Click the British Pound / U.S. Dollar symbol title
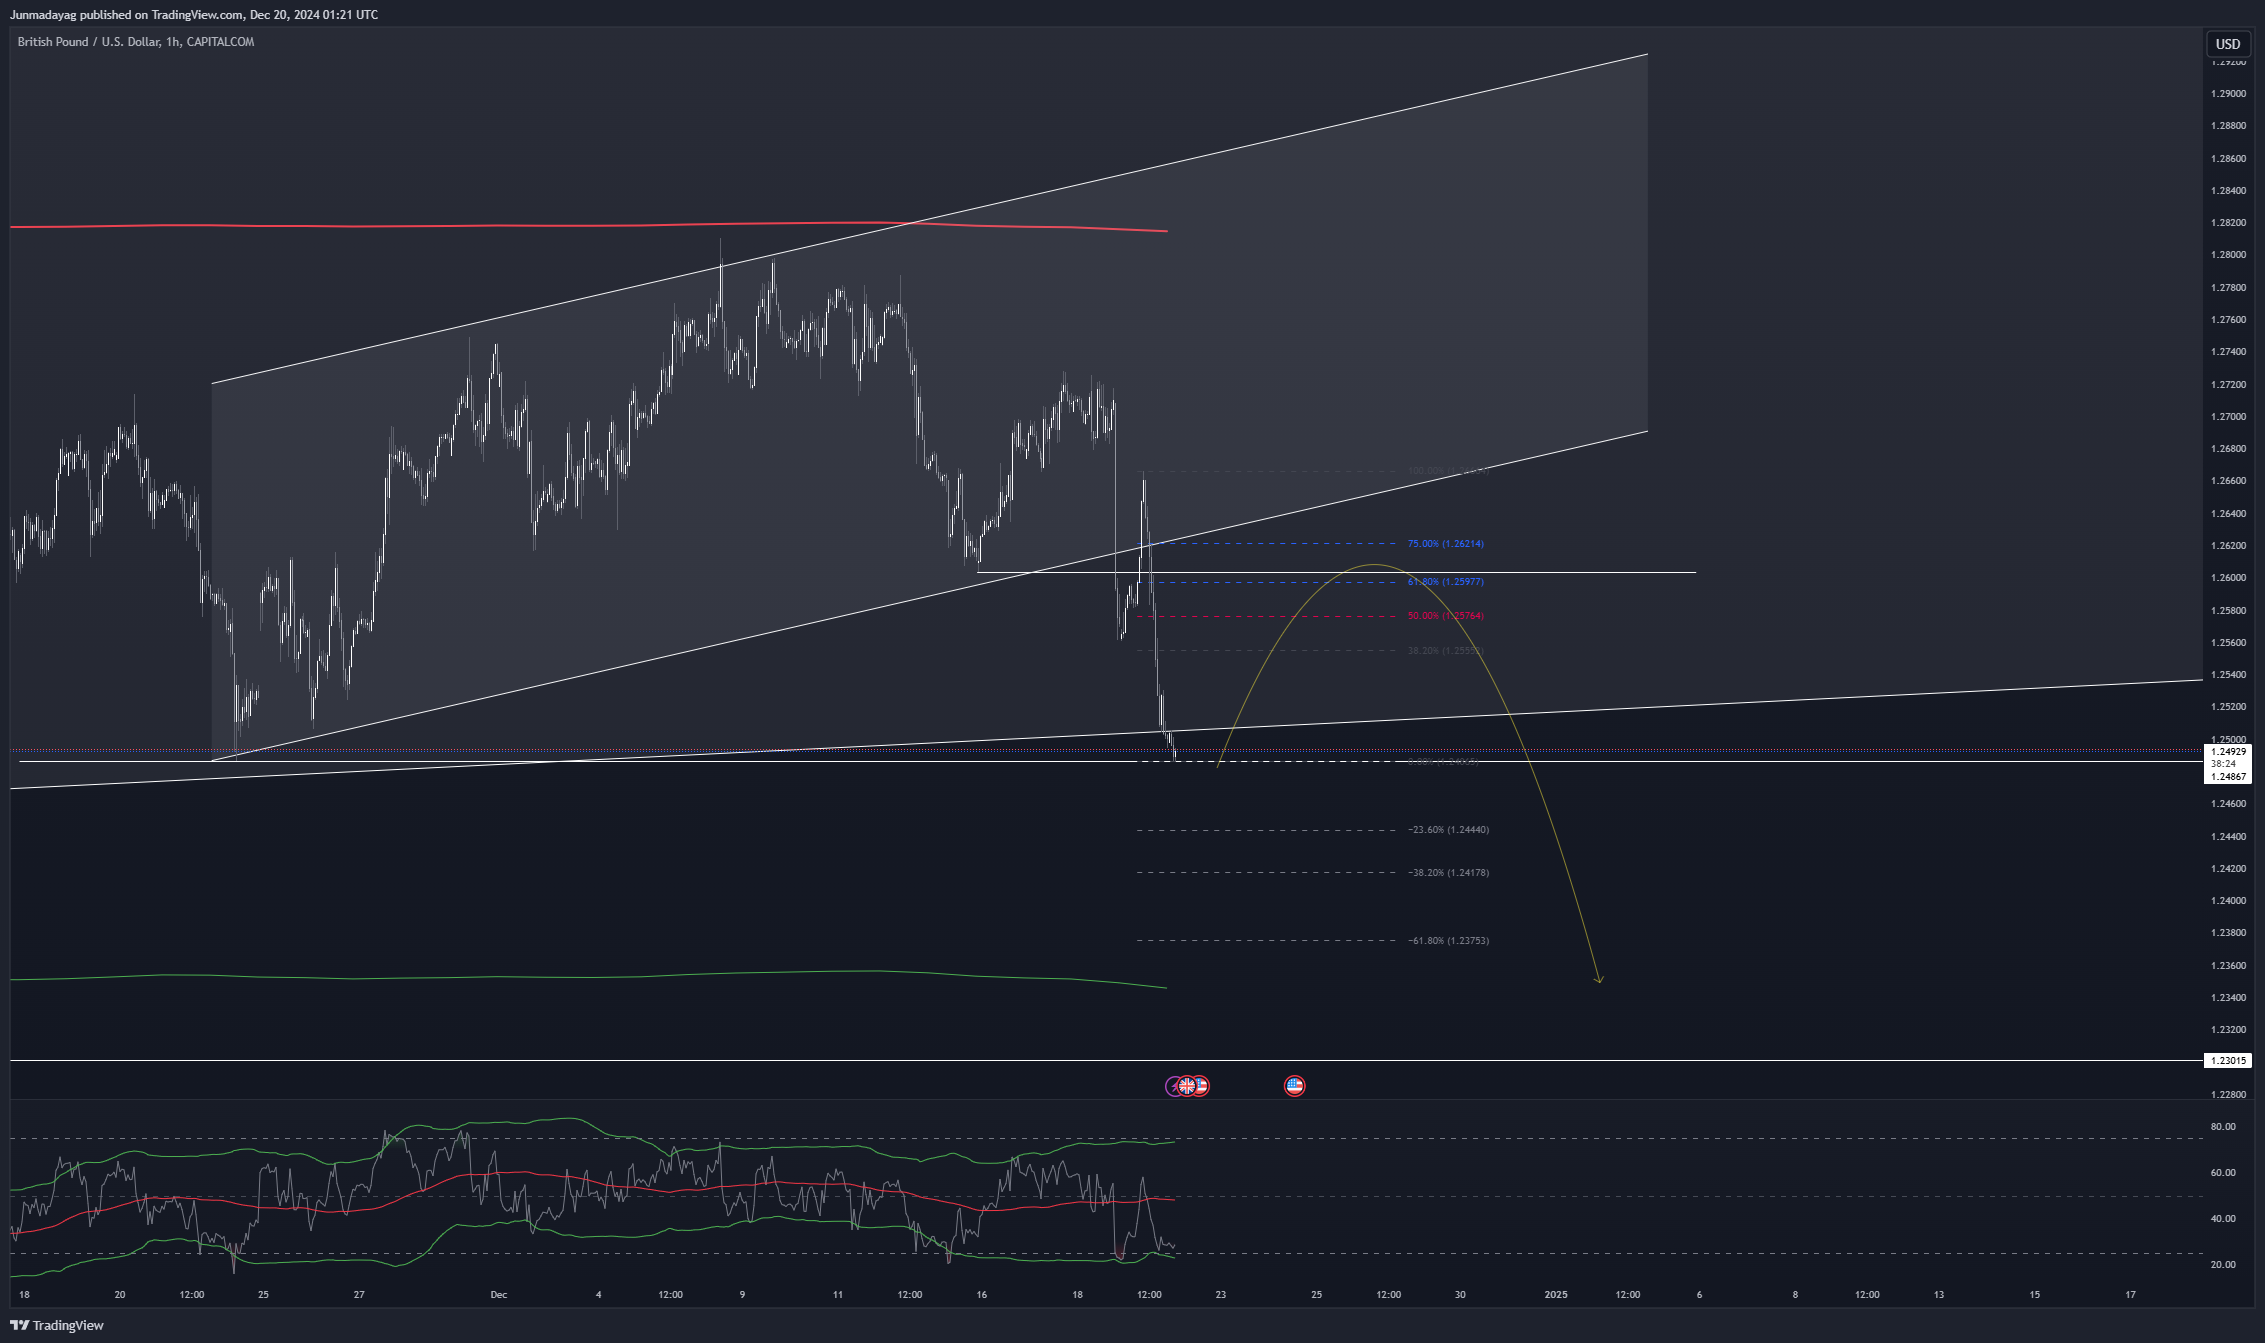The width and height of the screenshot is (2265, 1343). pyautogui.click(x=136, y=42)
